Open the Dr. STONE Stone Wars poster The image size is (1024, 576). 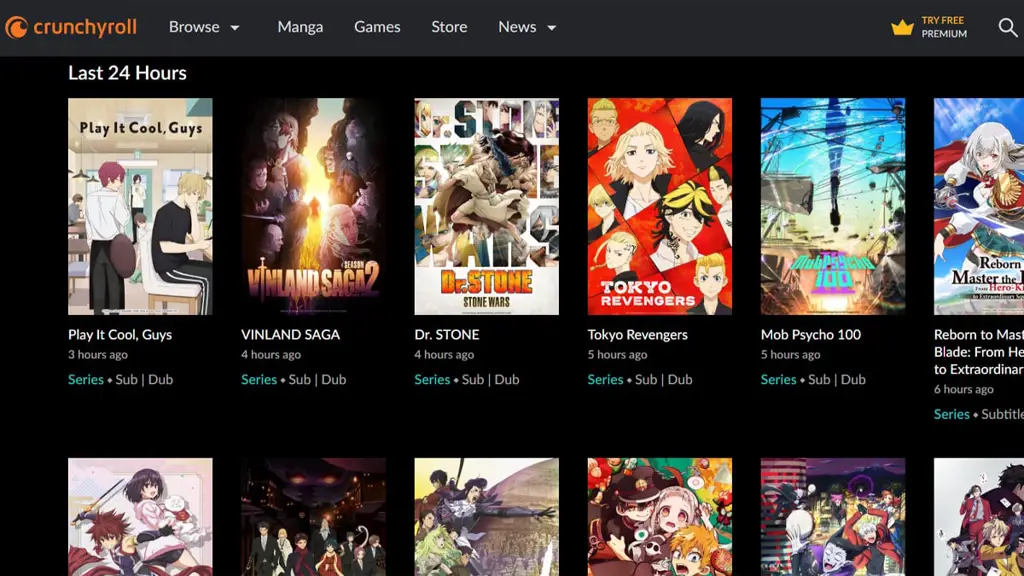(x=486, y=206)
